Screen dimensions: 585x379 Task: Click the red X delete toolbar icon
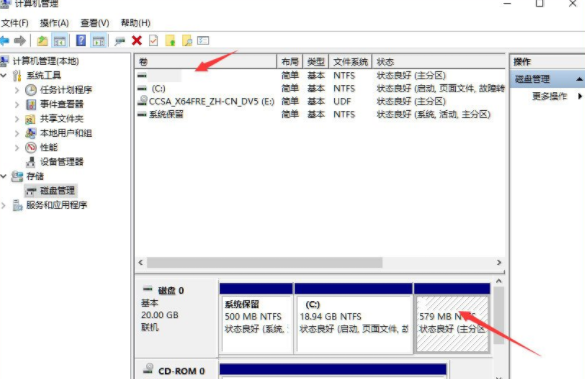pyautogui.click(x=137, y=40)
